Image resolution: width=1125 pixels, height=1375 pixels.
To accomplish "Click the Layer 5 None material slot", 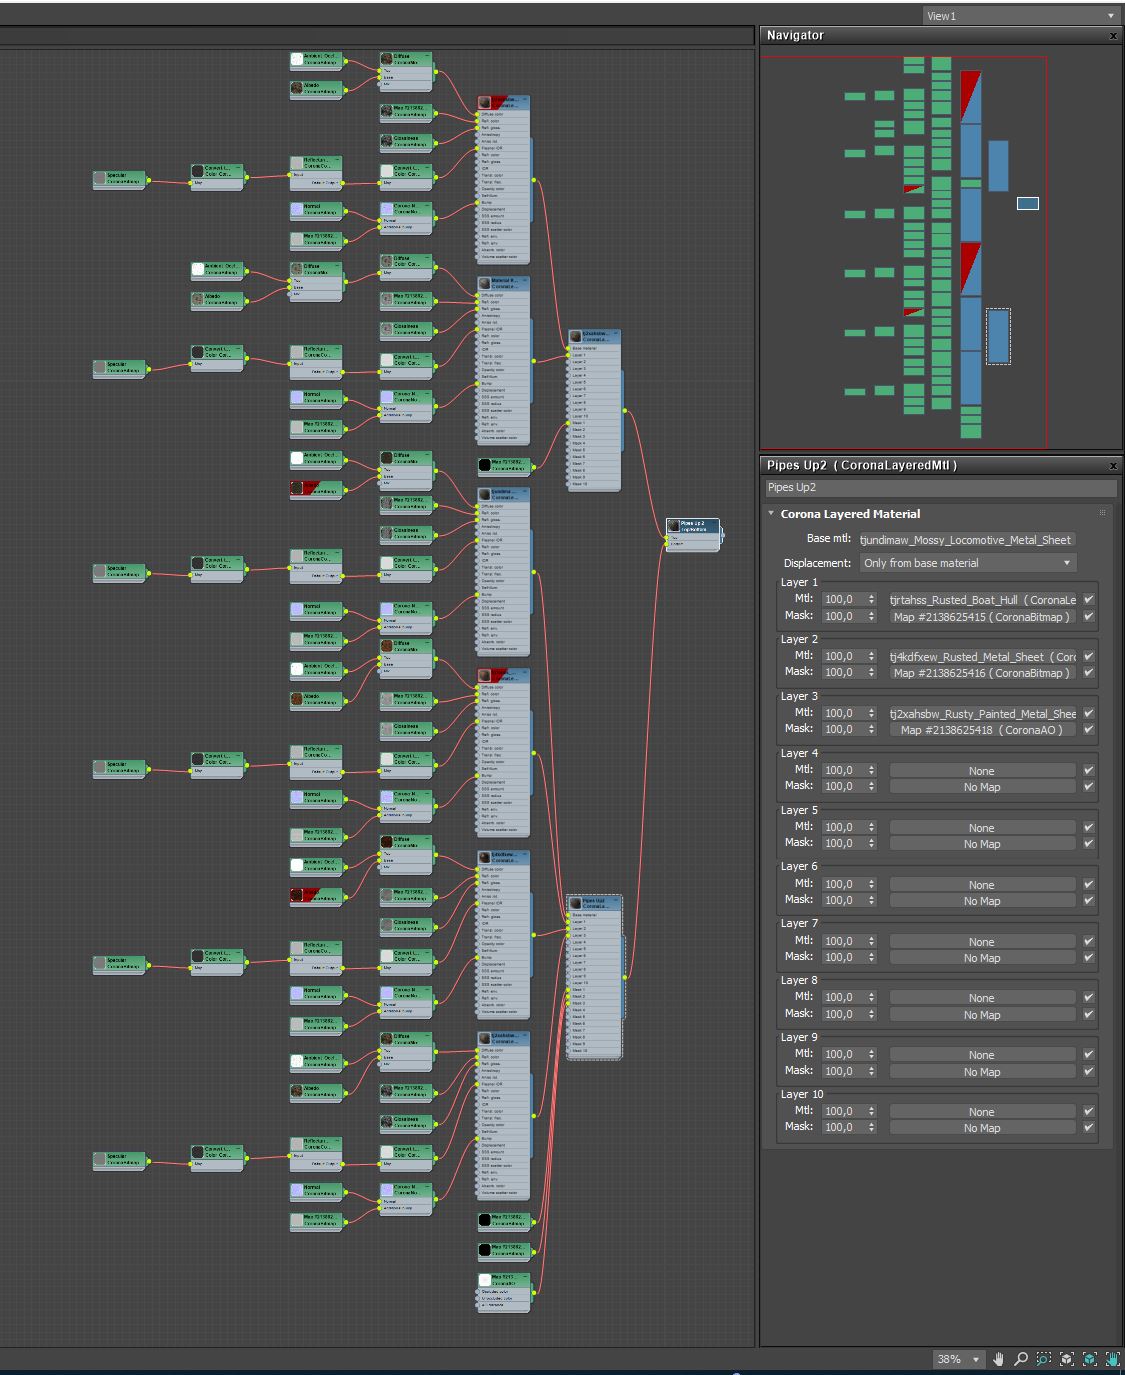I will pyautogui.click(x=982, y=828).
